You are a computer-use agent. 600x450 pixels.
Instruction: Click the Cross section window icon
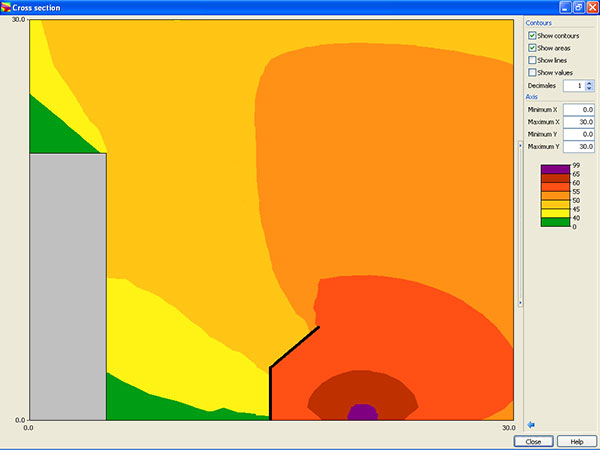[6, 7]
